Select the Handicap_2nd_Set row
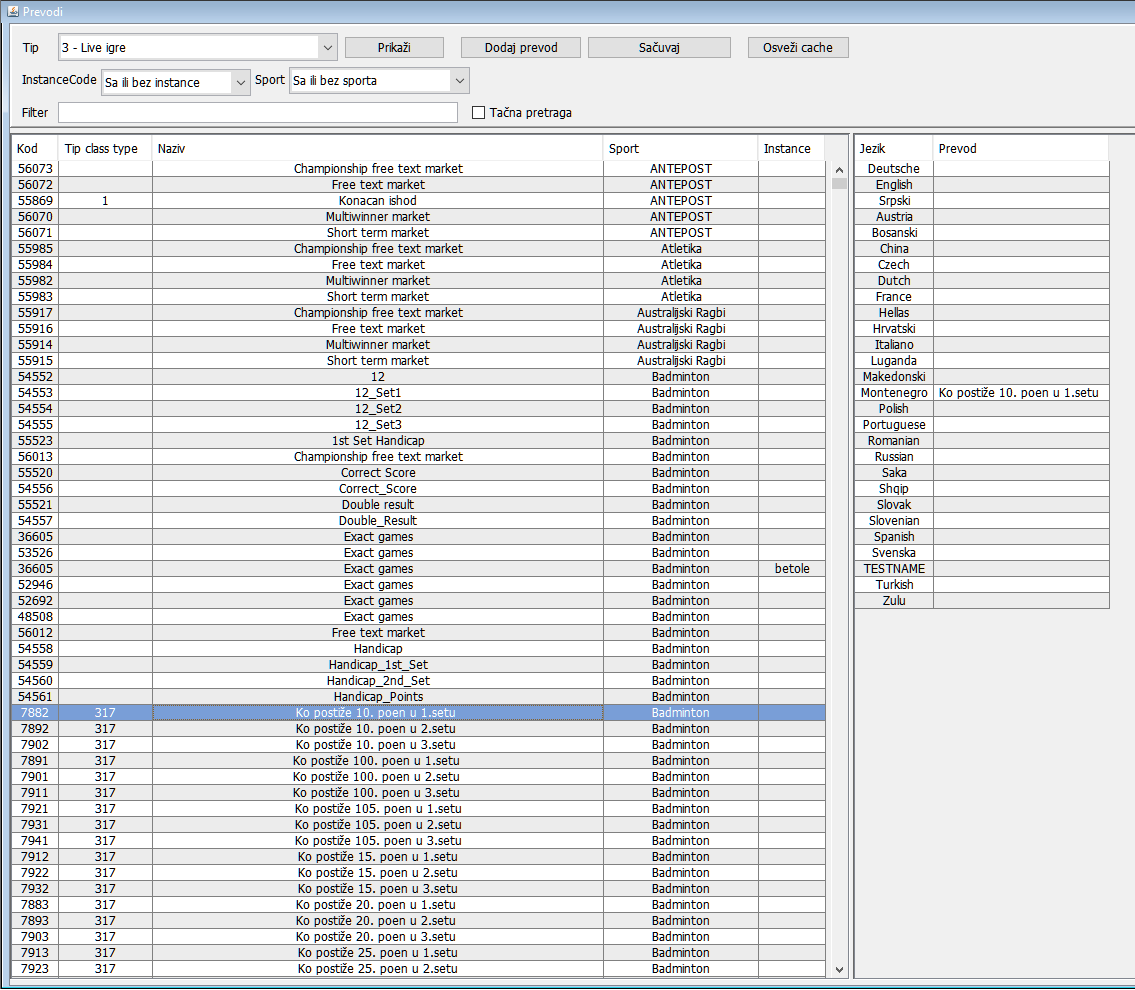1135x990 pixels. 418,680
